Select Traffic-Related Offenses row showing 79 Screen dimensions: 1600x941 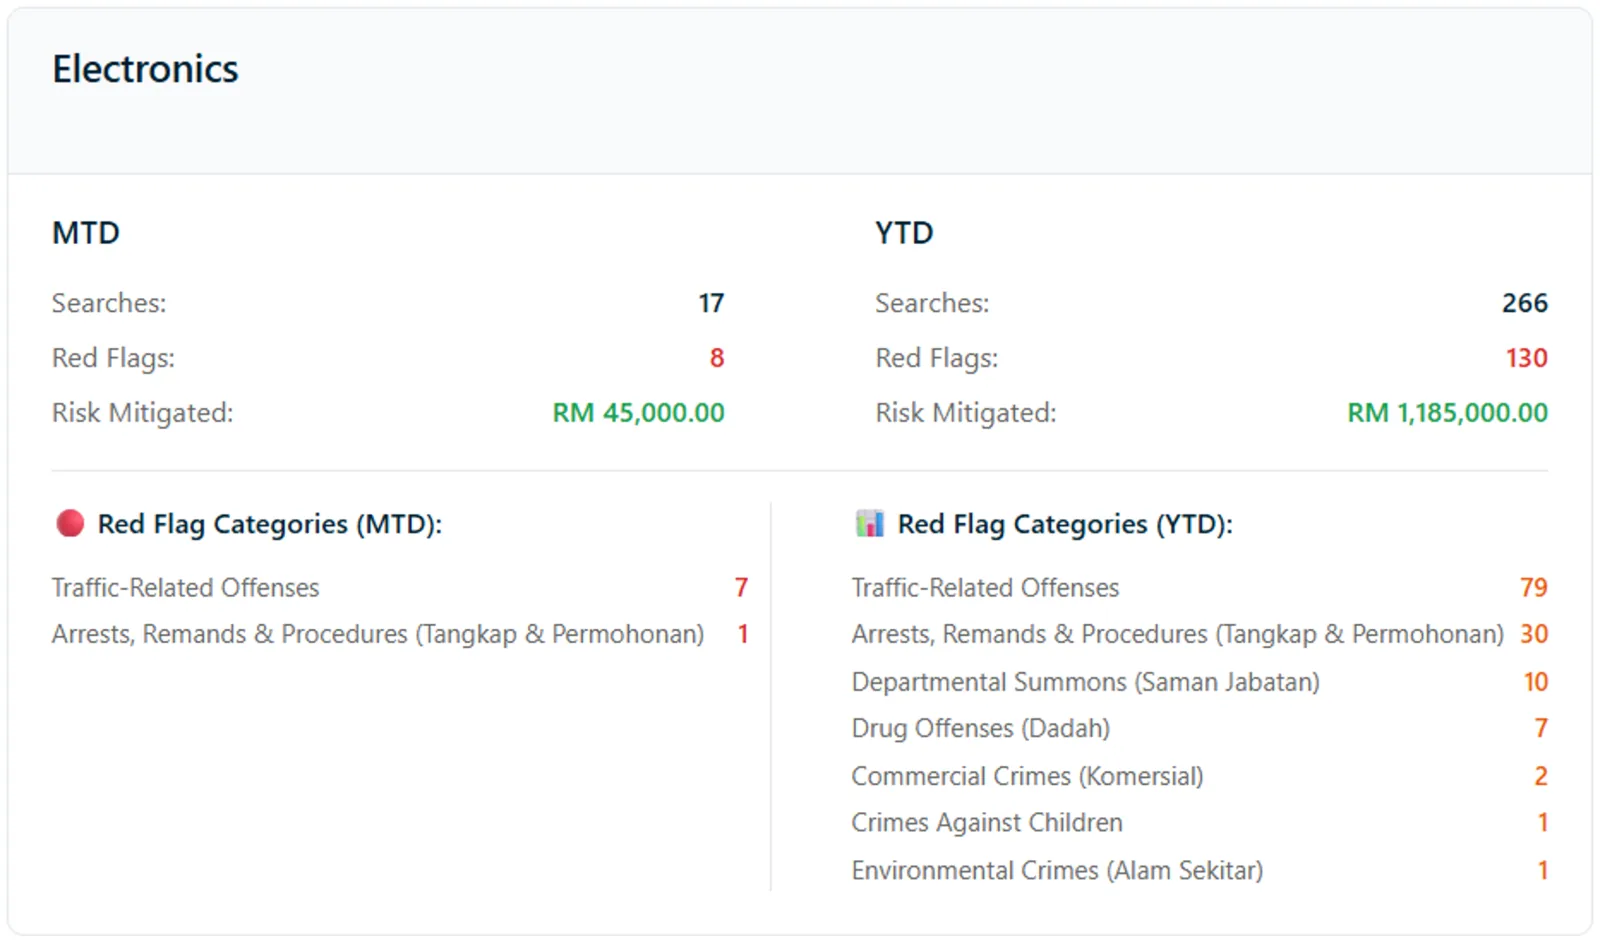pos(1200,588)
